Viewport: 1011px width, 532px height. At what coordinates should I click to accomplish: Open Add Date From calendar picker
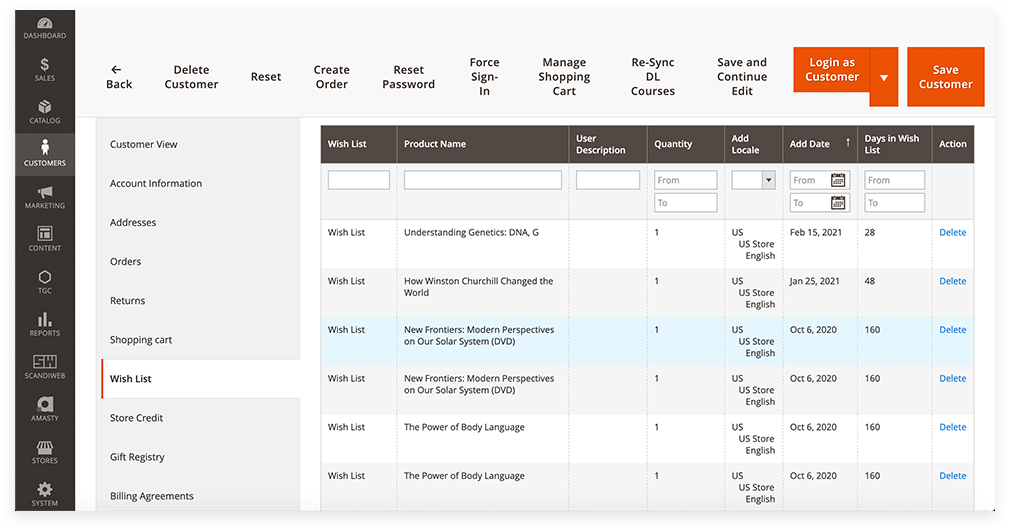click(x=838, y=180)
